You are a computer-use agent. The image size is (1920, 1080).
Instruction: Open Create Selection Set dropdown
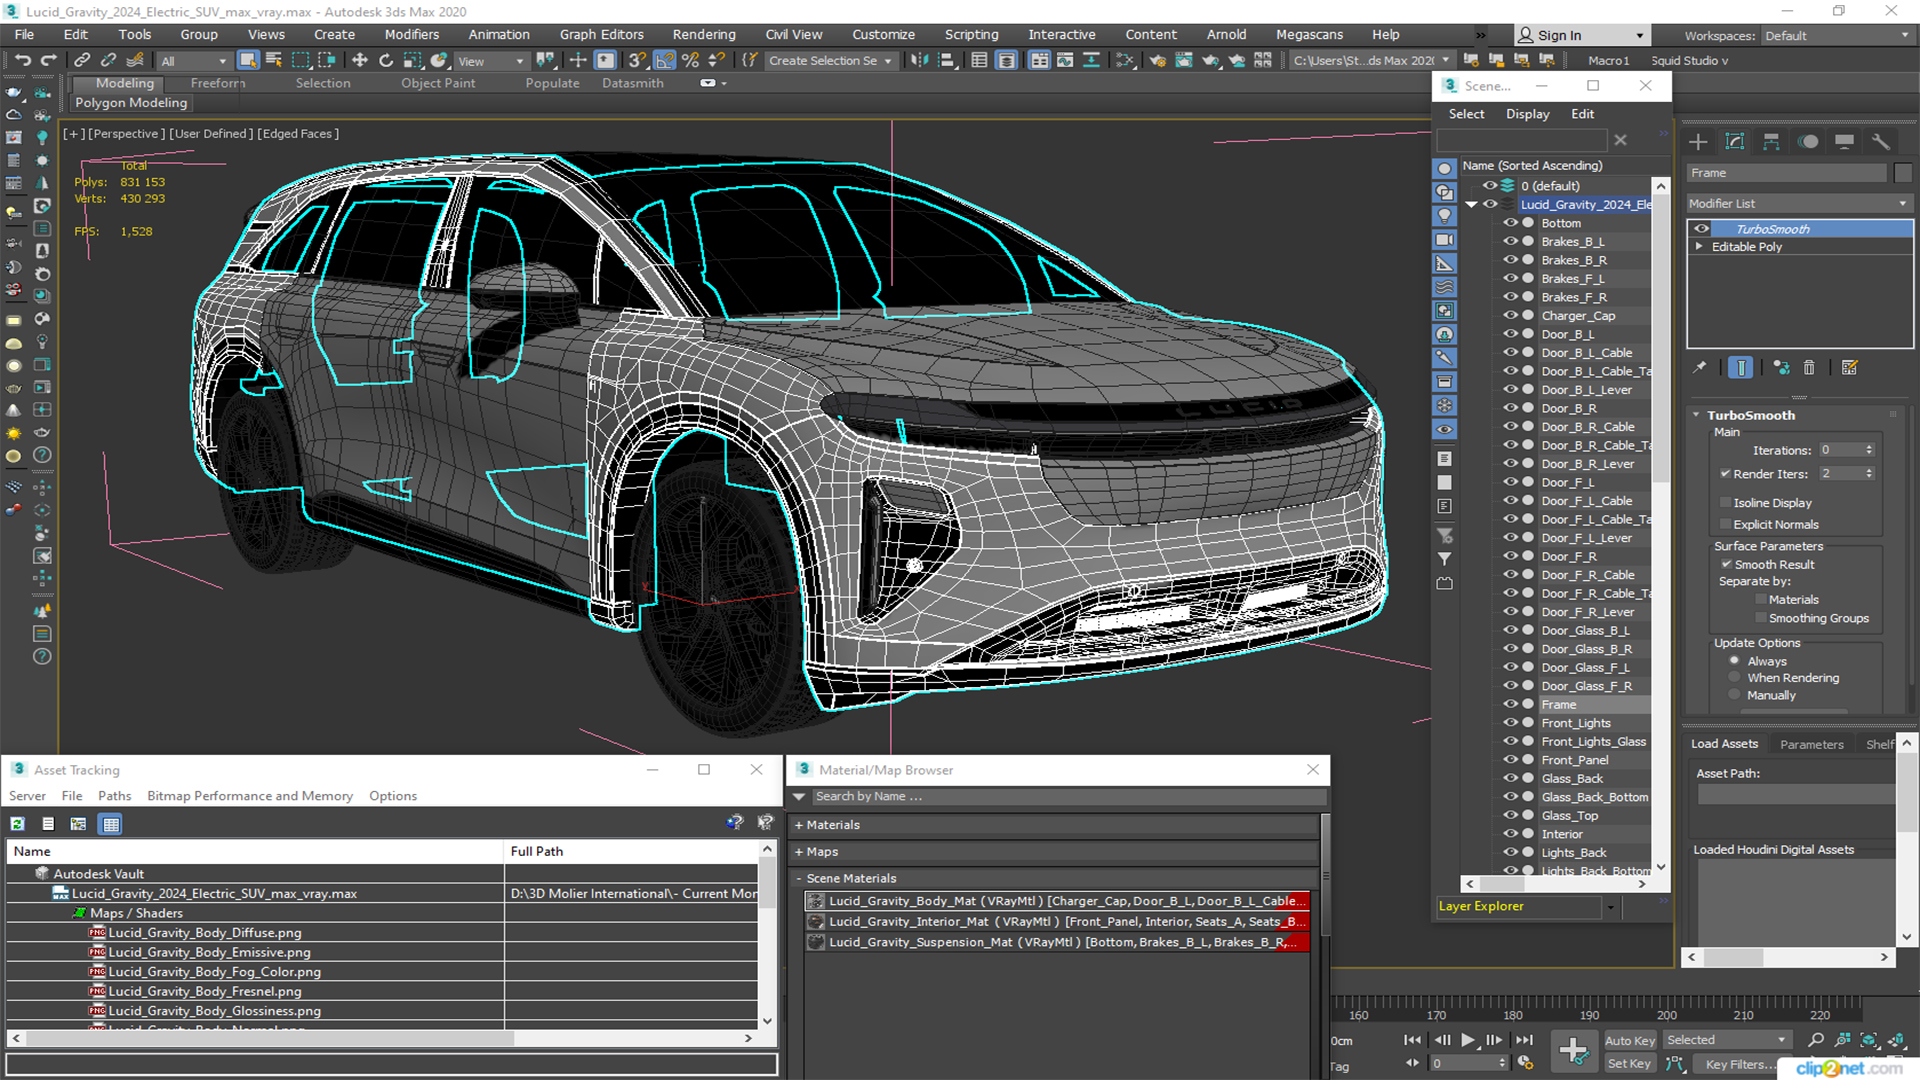(x=830, y=61)
